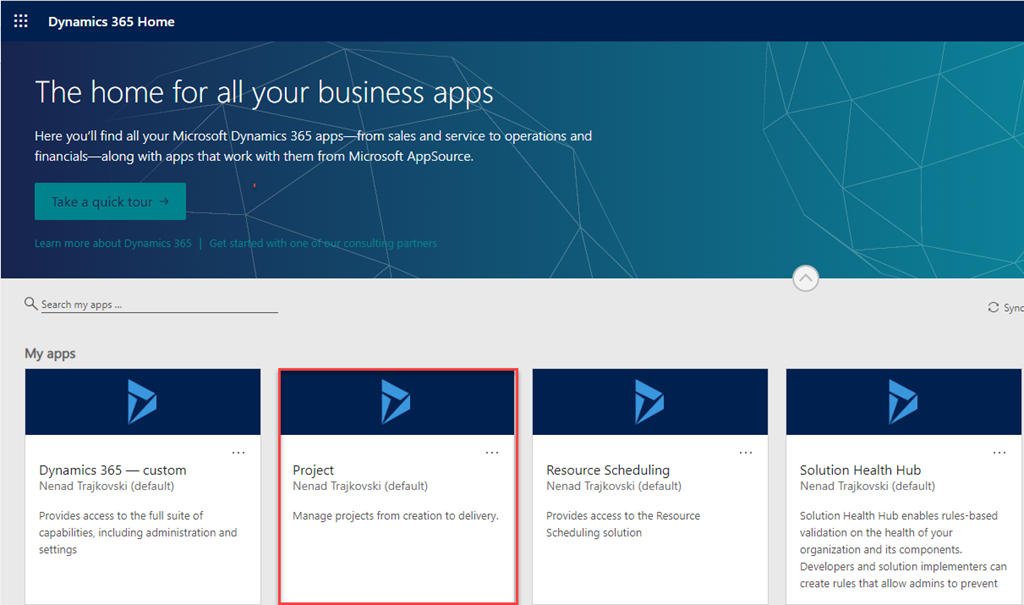Open the app launcher waffle icon

point(20,21)
